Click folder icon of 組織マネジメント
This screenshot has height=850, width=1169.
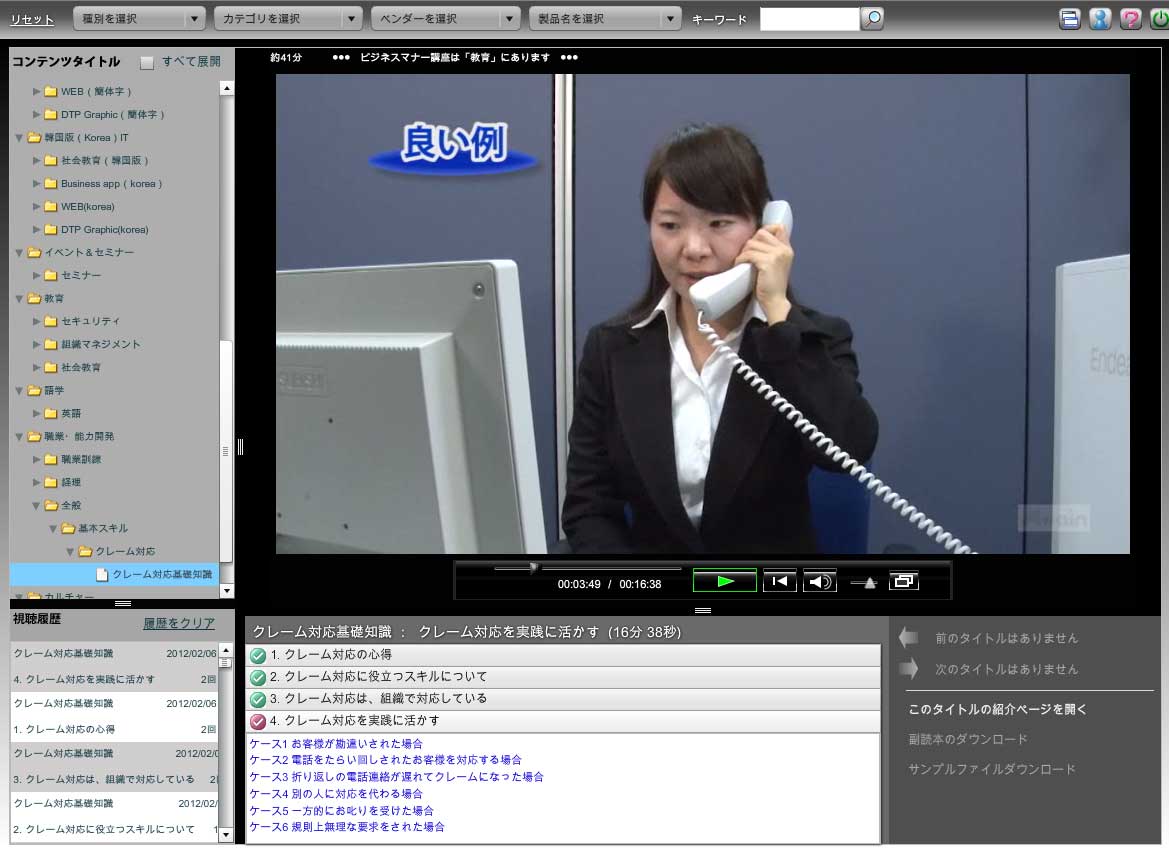(x=51, y=344)
